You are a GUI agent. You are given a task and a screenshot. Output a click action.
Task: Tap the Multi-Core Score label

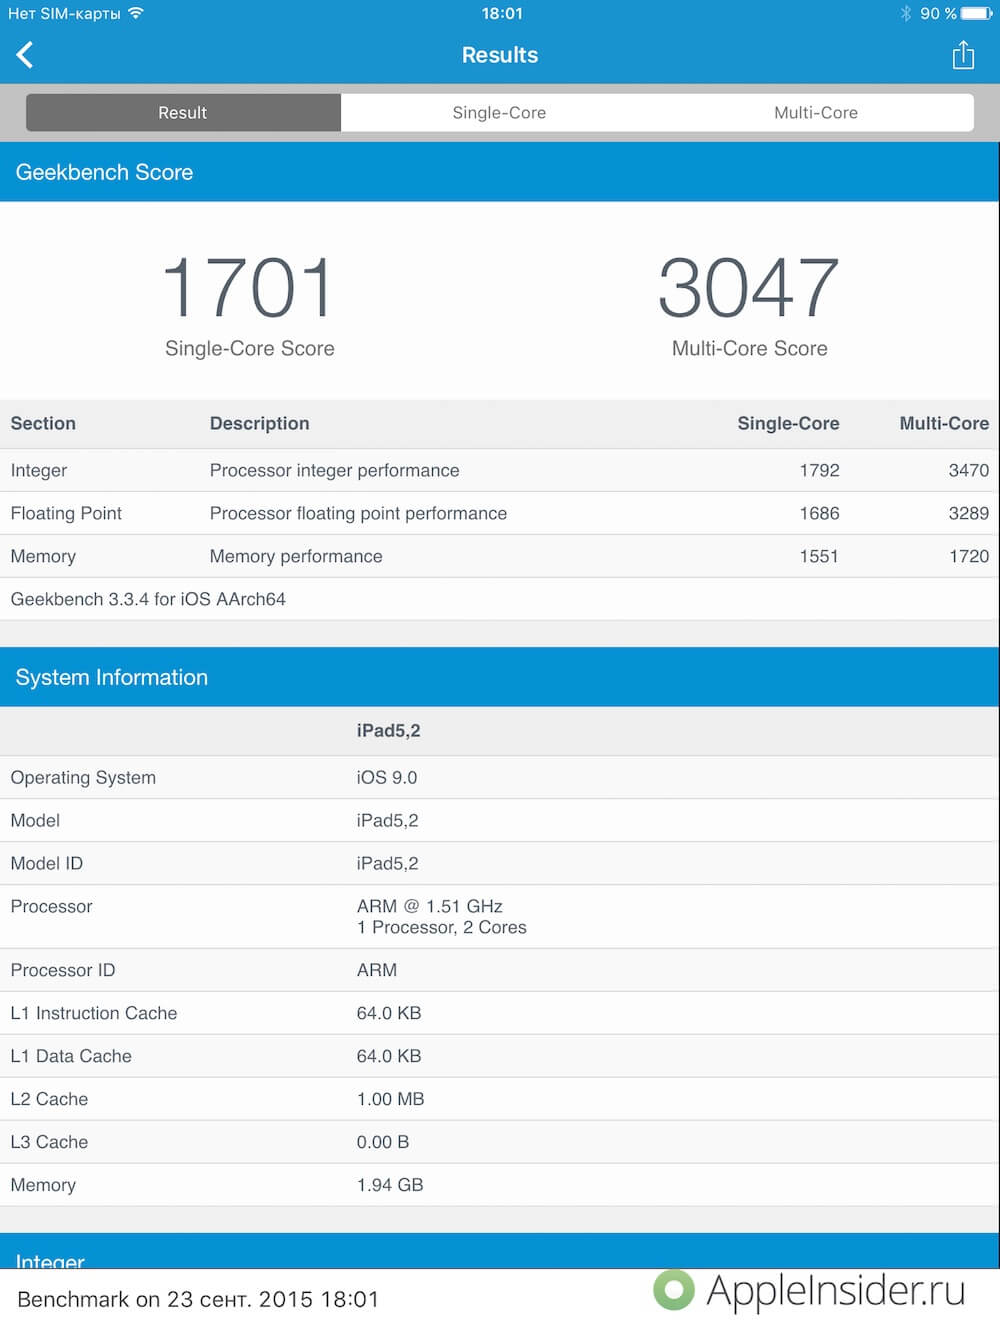(x=750, y=348)
